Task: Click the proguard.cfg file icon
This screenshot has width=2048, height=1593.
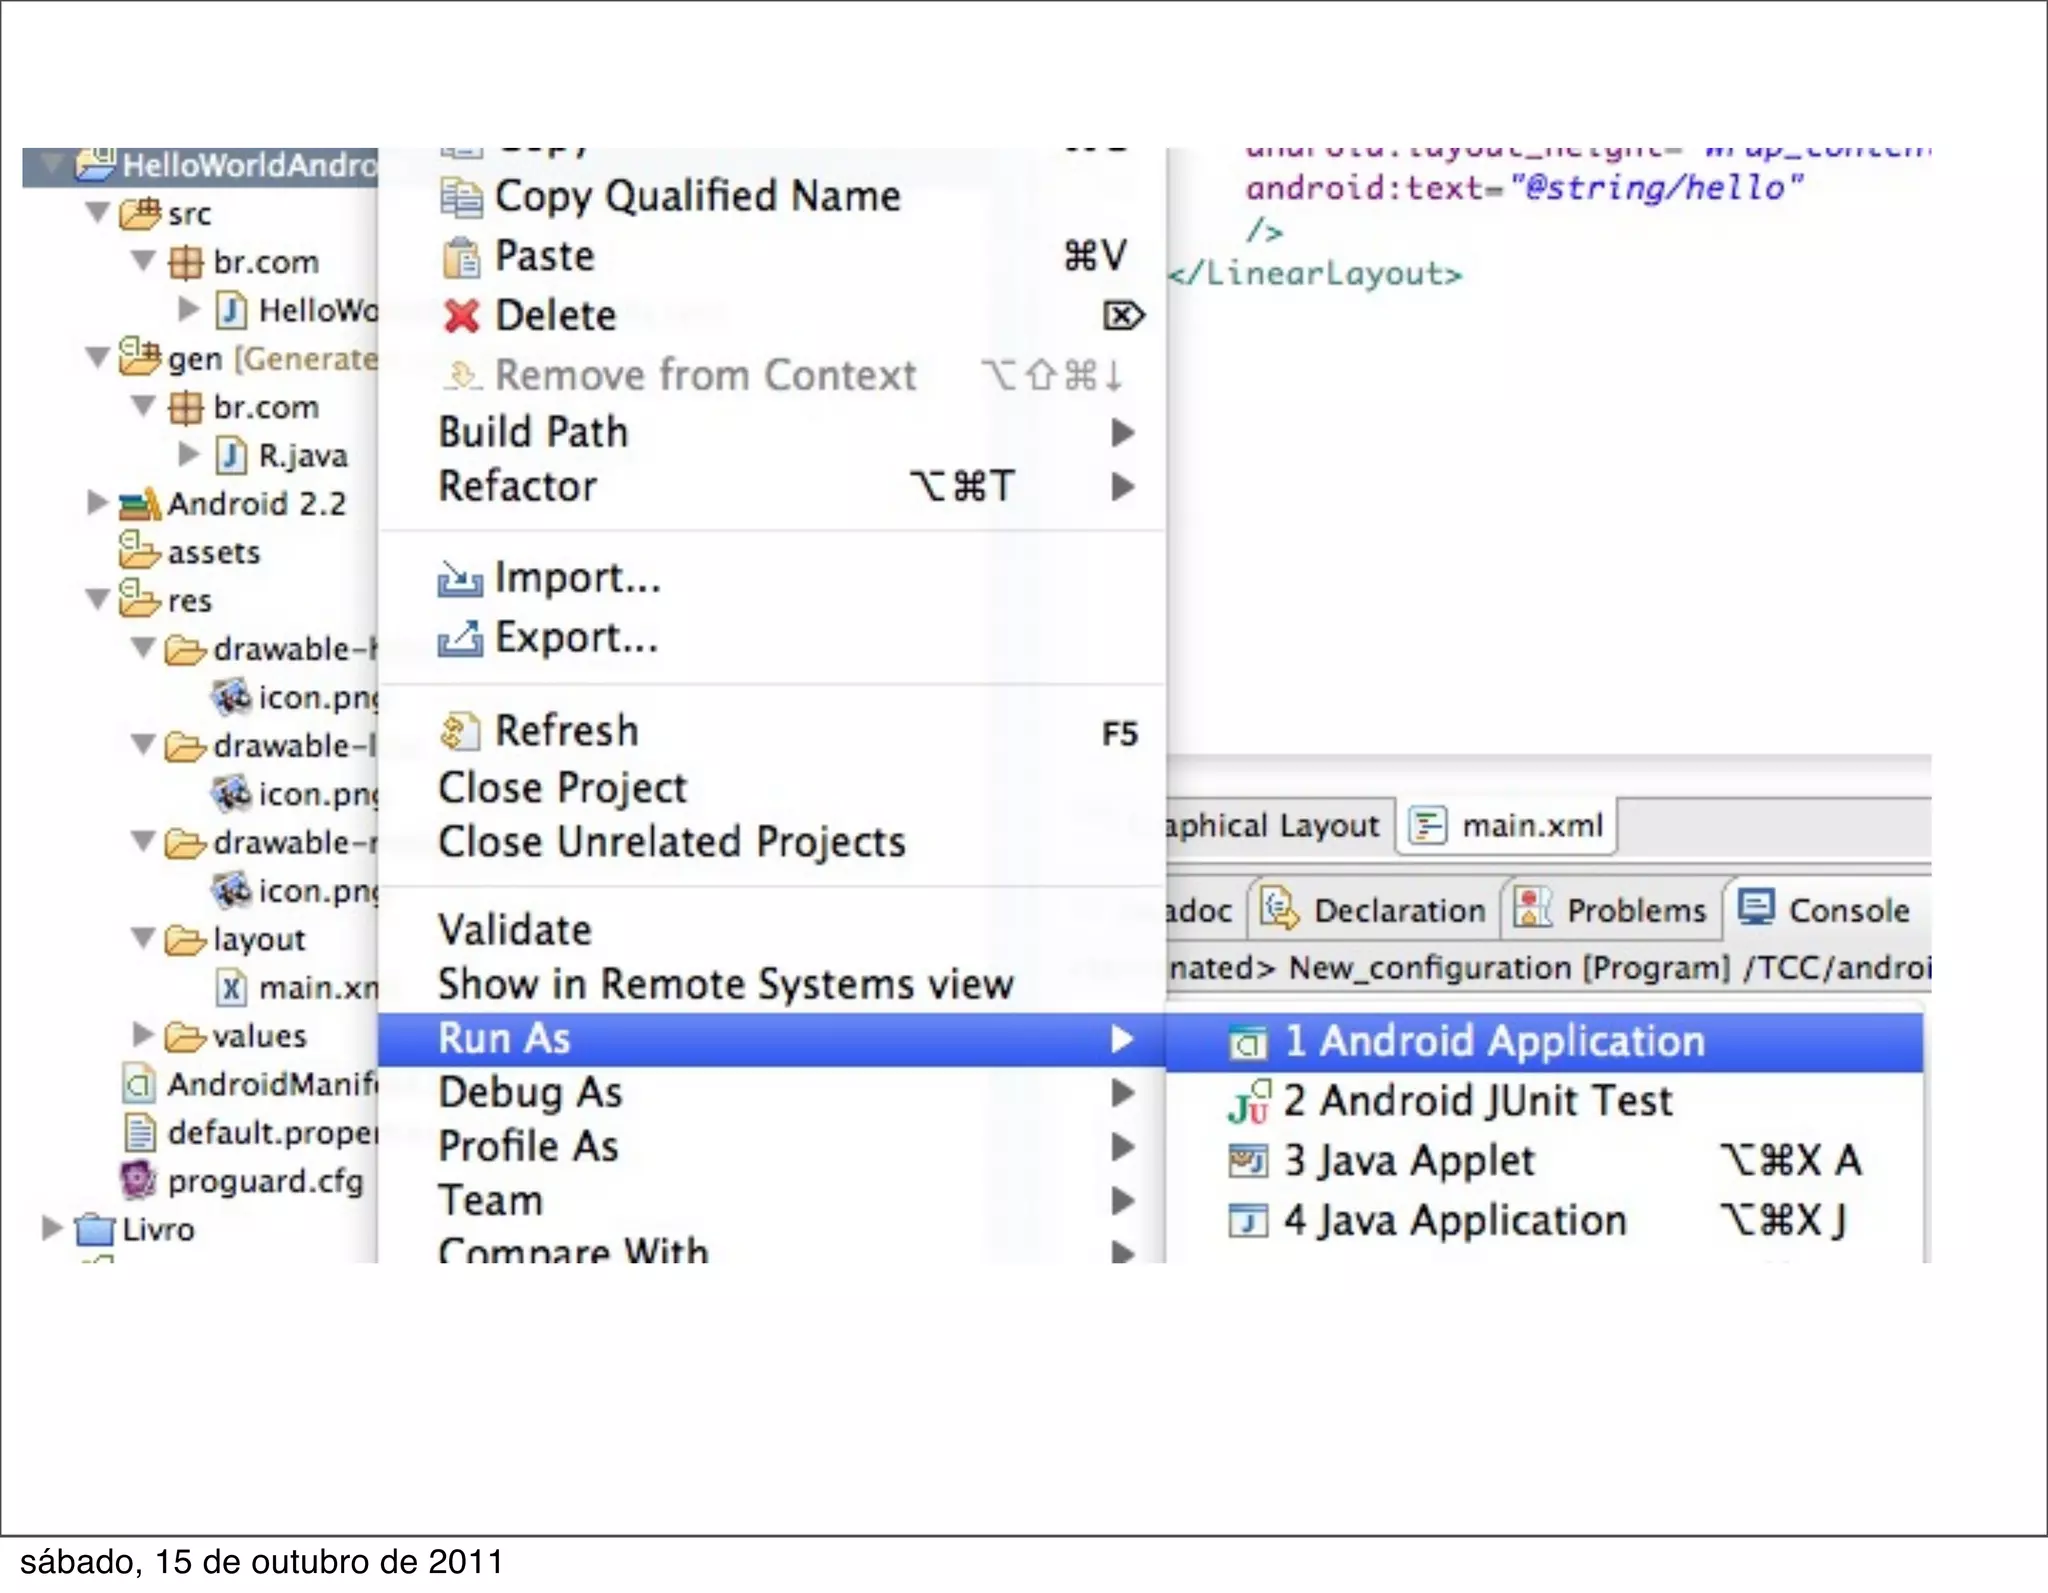Action: coord(138,1181)
